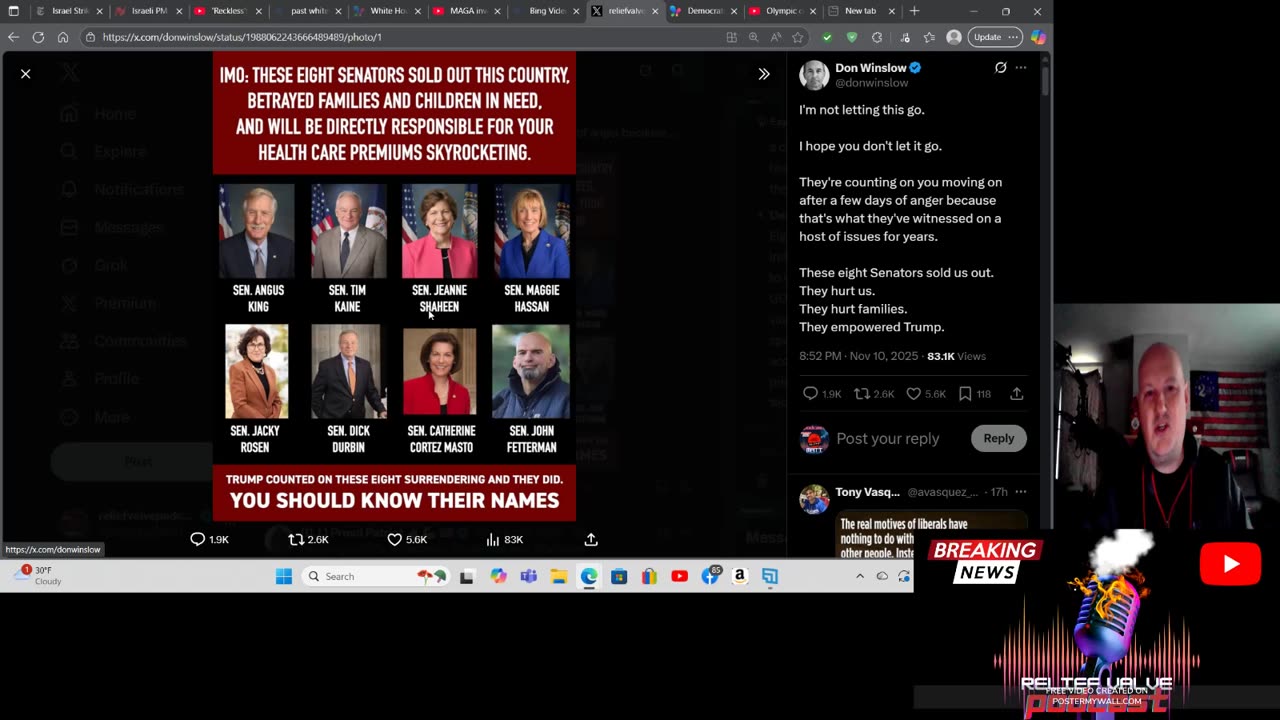Click the address bar URL
The width and height of the screenshot is (1280, 720).
(x=242, y=37)
